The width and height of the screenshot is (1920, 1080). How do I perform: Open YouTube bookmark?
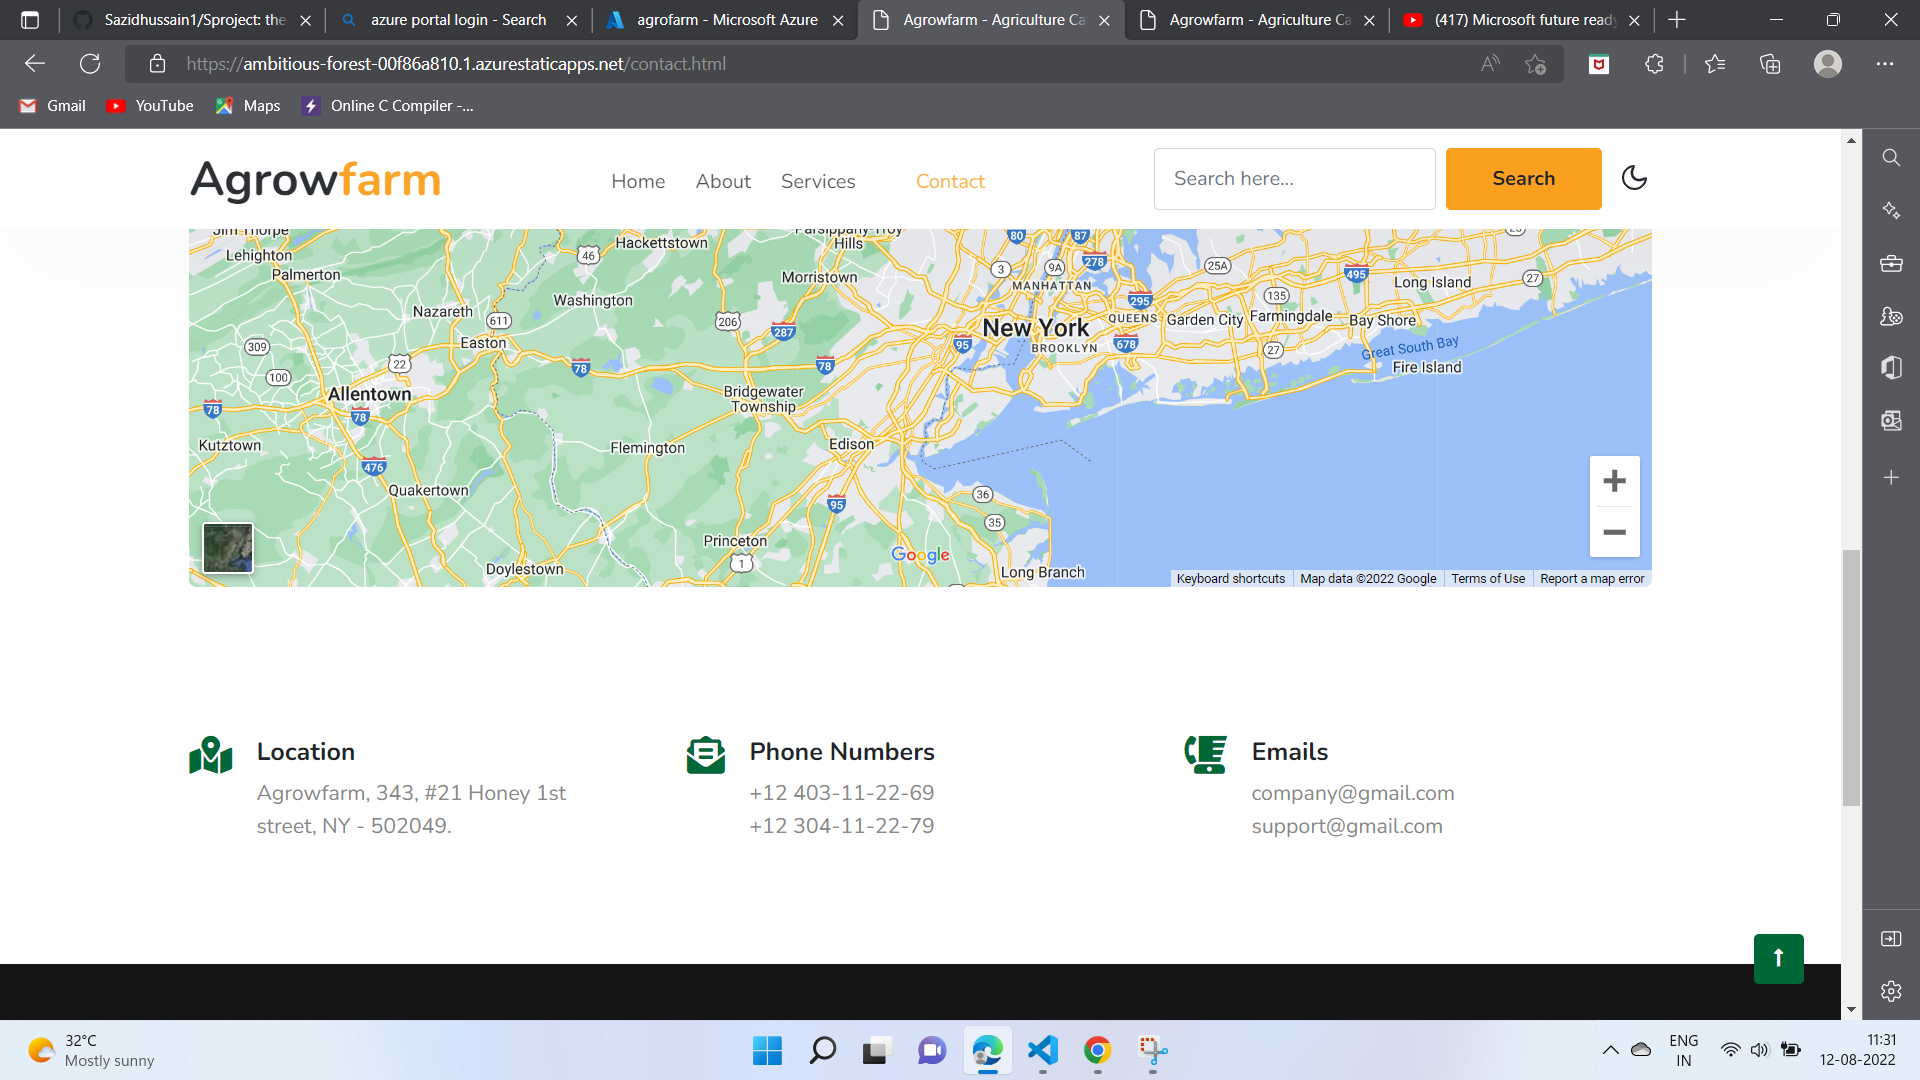tap(150, 106)
